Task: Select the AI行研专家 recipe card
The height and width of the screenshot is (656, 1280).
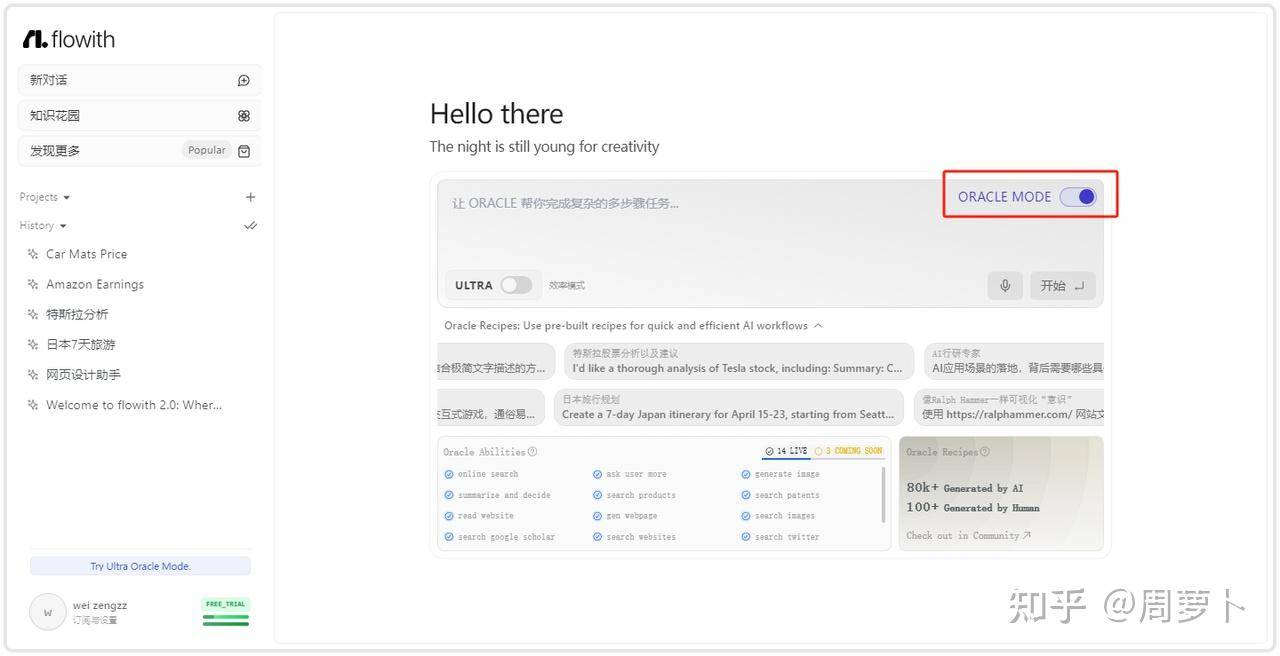Action: coord(1014,361)
